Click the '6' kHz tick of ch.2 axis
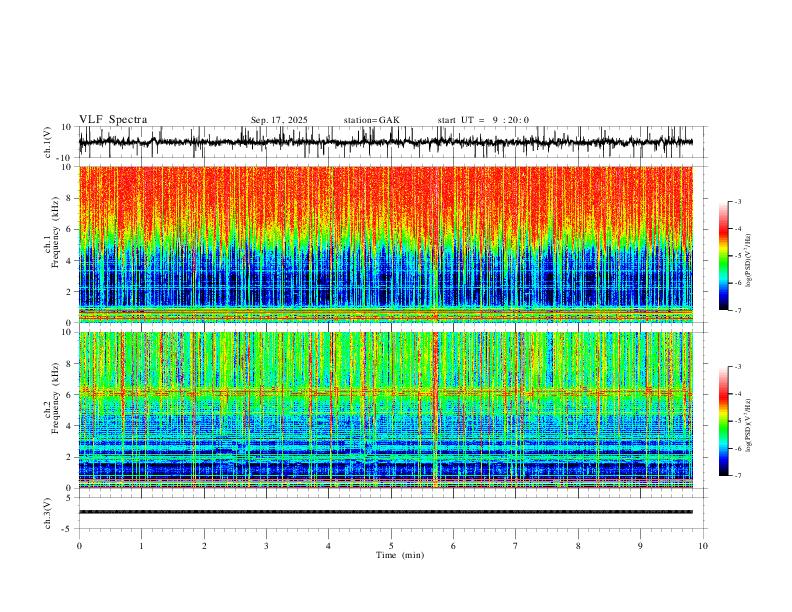The image size is (792, 612). 70,395
